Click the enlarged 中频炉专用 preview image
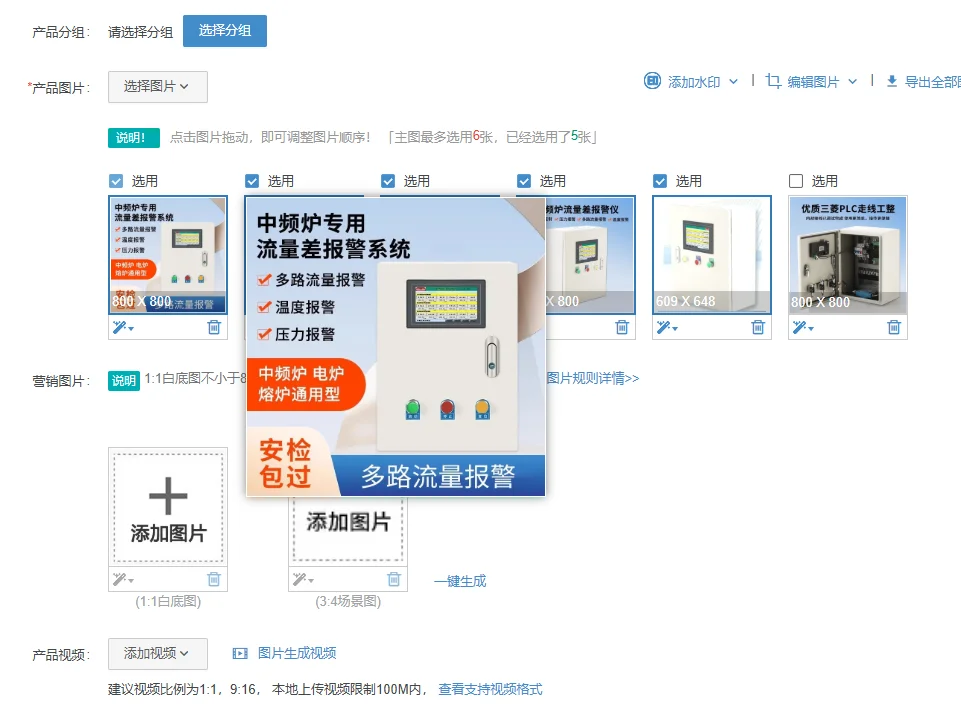961x713 pixels. point(395,346)
